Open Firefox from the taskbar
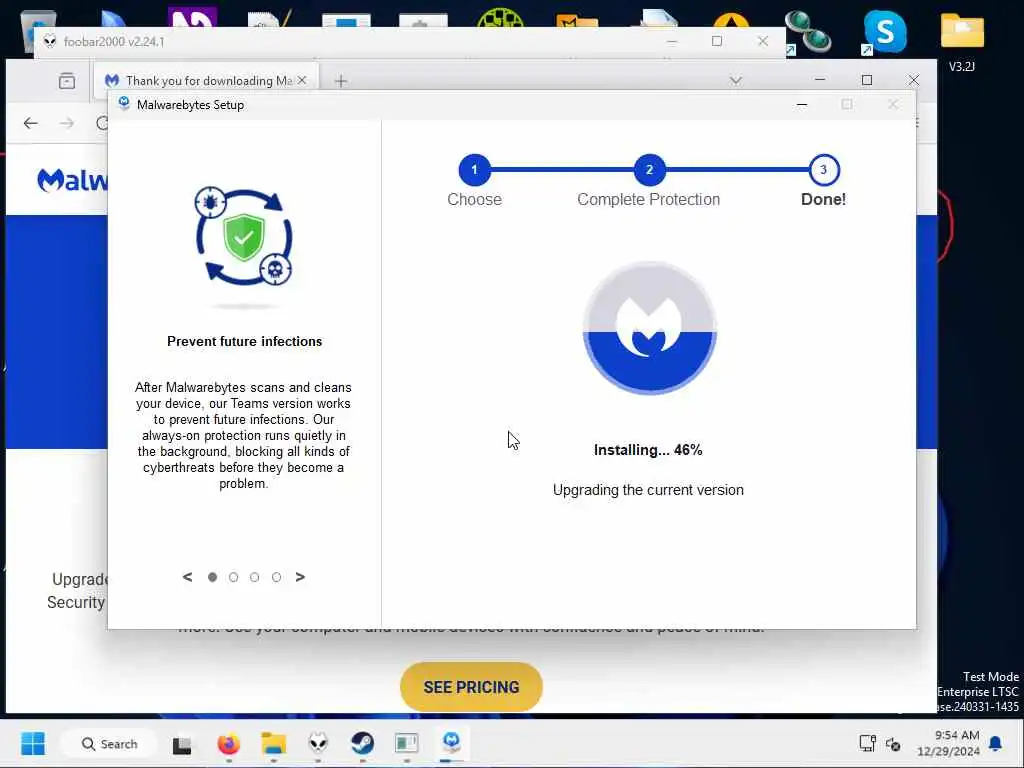This screenshot has height=768, width=1024. point(229,744)
